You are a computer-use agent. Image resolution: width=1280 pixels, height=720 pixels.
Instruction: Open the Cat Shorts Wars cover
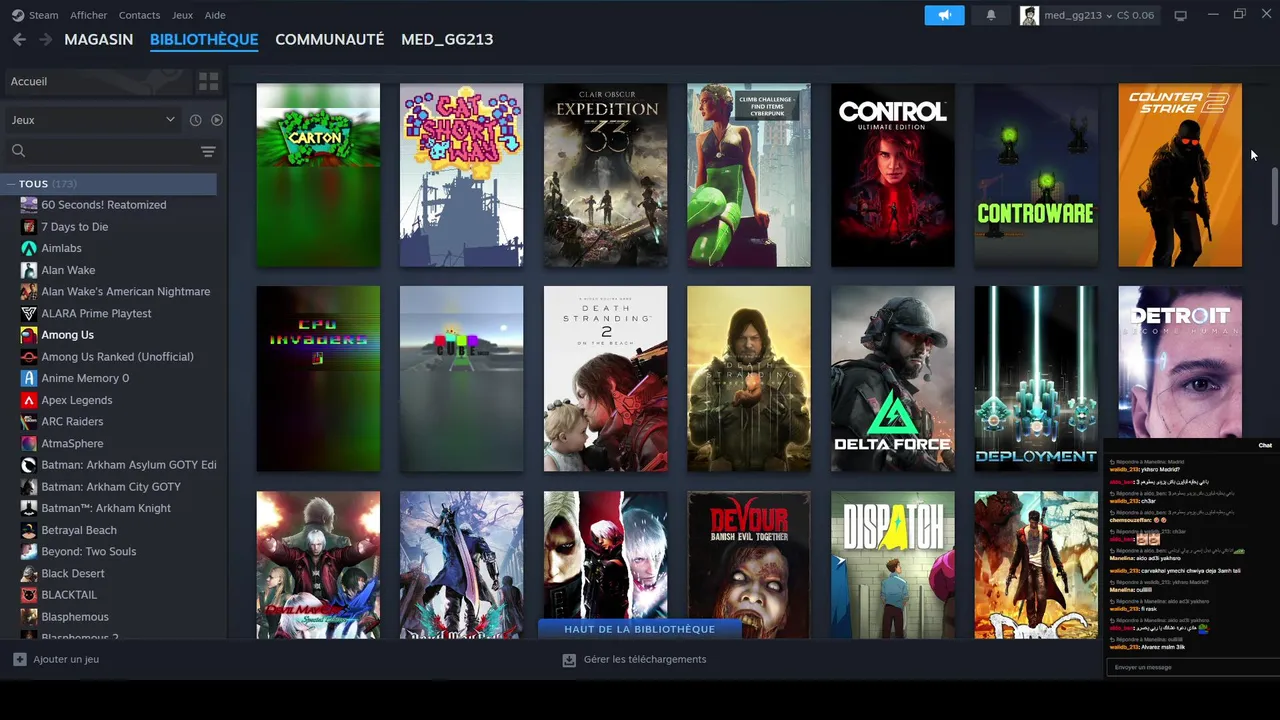pyautogui.click(x=461, y=175)
